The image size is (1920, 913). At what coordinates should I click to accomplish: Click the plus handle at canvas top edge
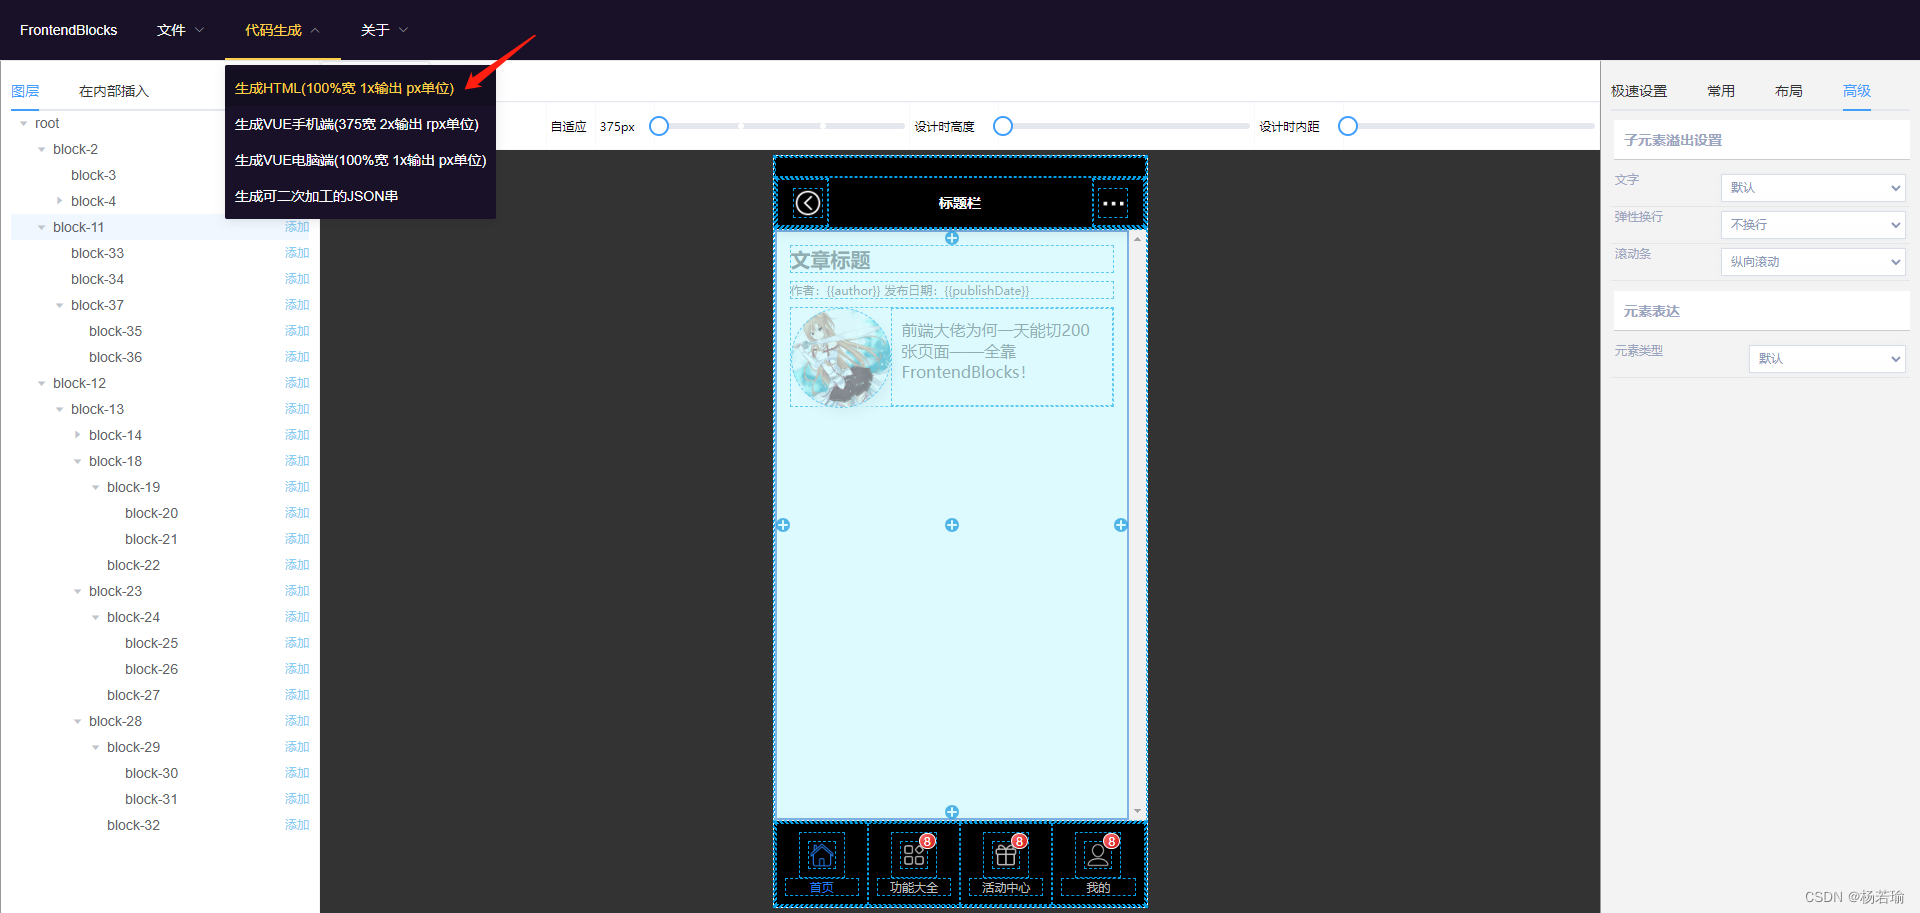coord(952,238)
